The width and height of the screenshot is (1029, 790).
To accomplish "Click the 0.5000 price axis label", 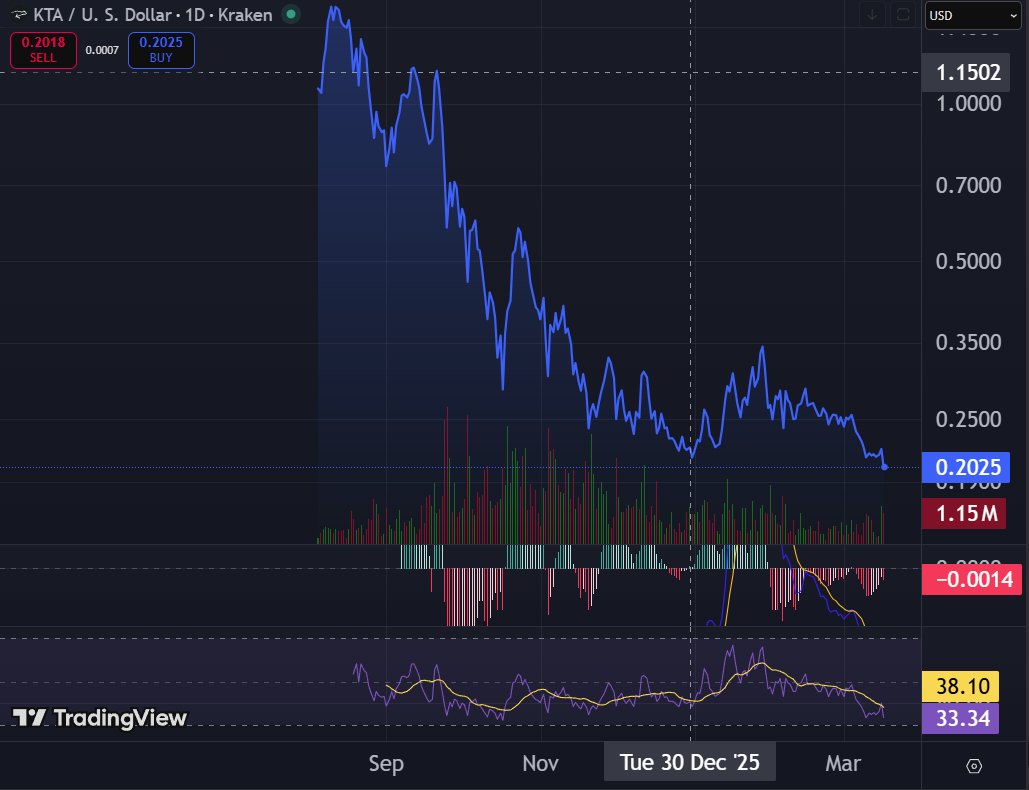I will (x=968, y=262).
